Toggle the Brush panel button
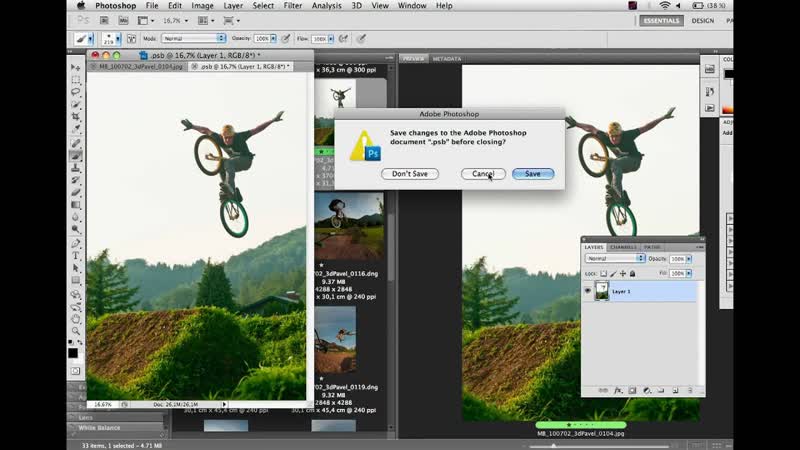Viewport: 800px width, 450px height. pyautogui.click(x=131, y=39)
